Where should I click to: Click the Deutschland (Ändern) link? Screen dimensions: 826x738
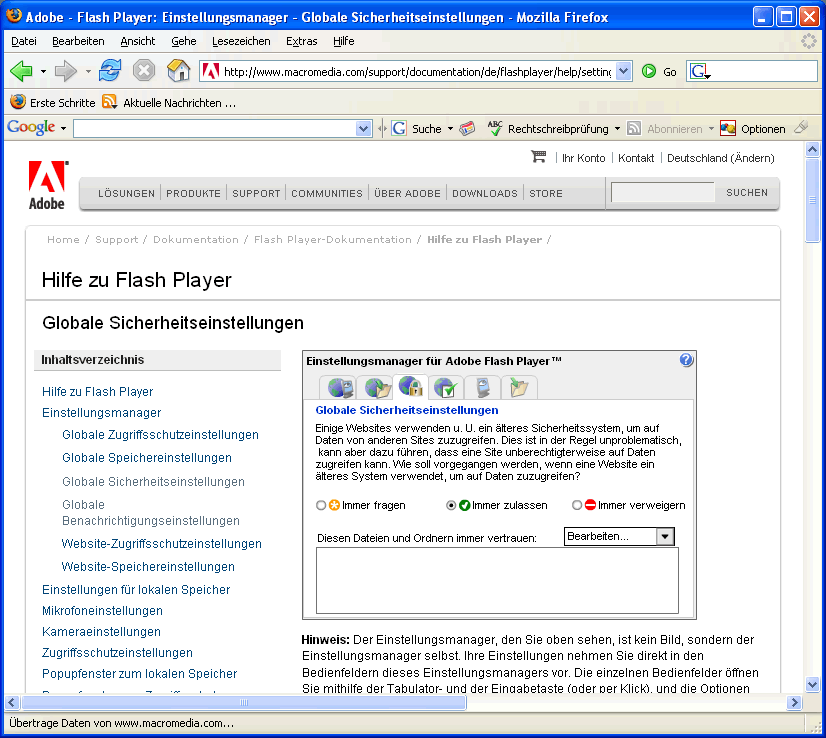click(x=721, y=158)
